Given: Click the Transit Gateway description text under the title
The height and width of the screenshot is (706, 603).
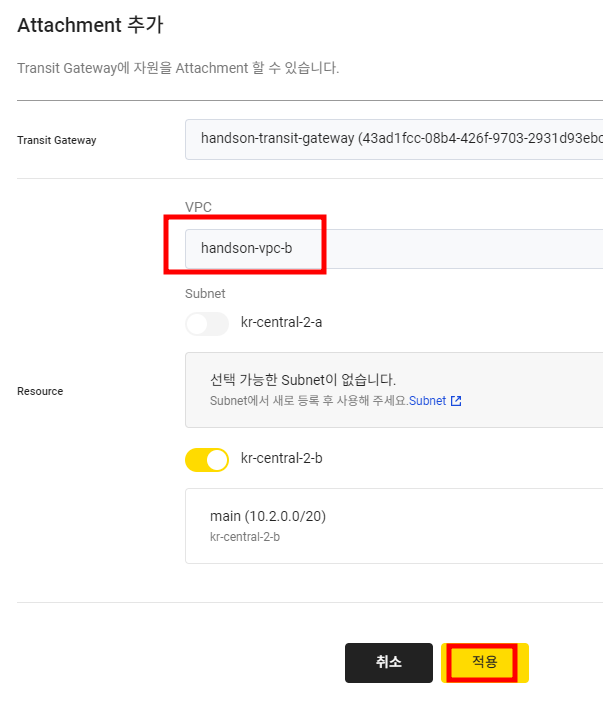Looking at the screenshot, I should [178, 69].
